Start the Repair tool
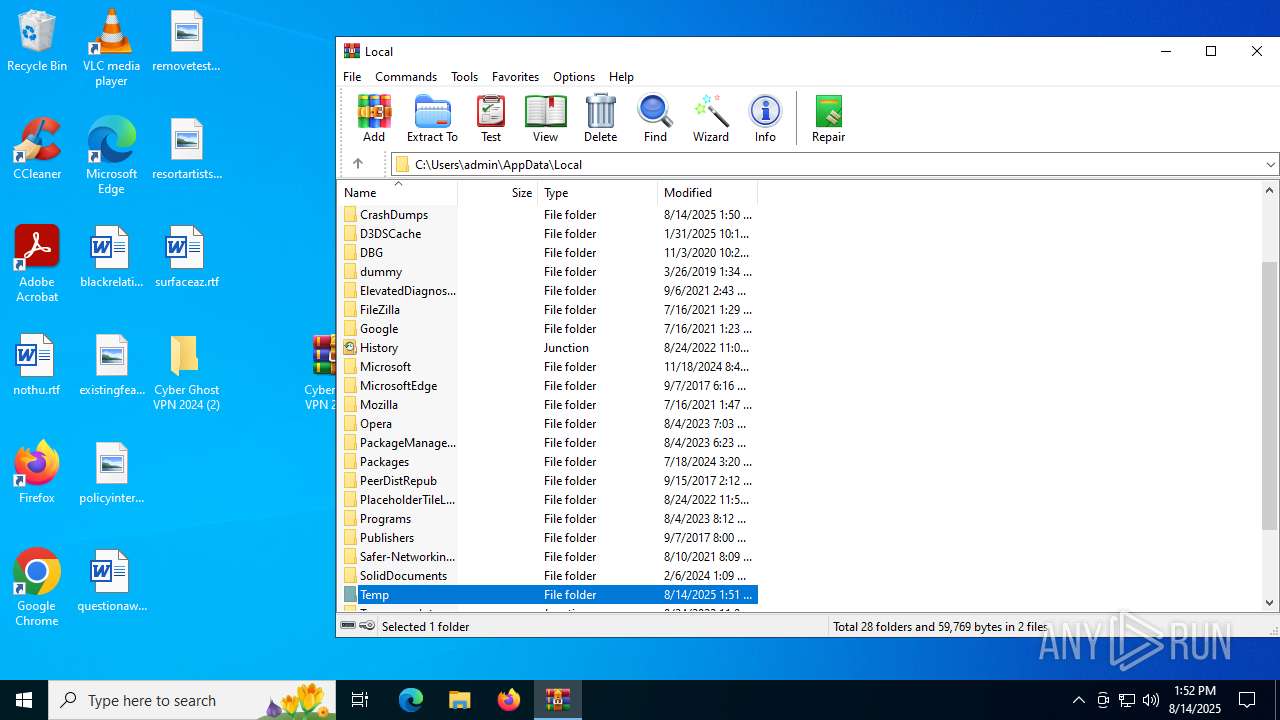Viewport: 1280px width, 720px height. [x=828, y=118]
